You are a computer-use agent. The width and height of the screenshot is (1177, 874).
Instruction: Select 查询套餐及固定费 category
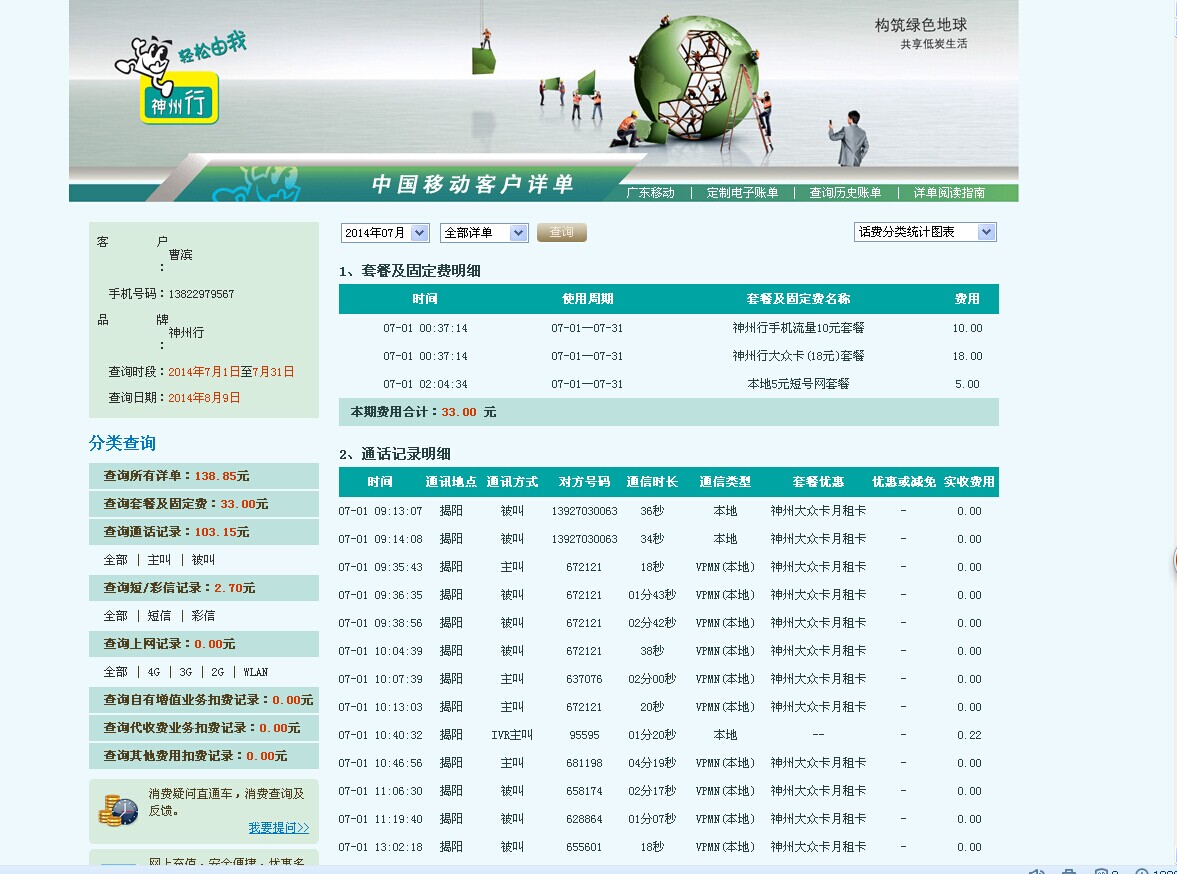(203, 504)
